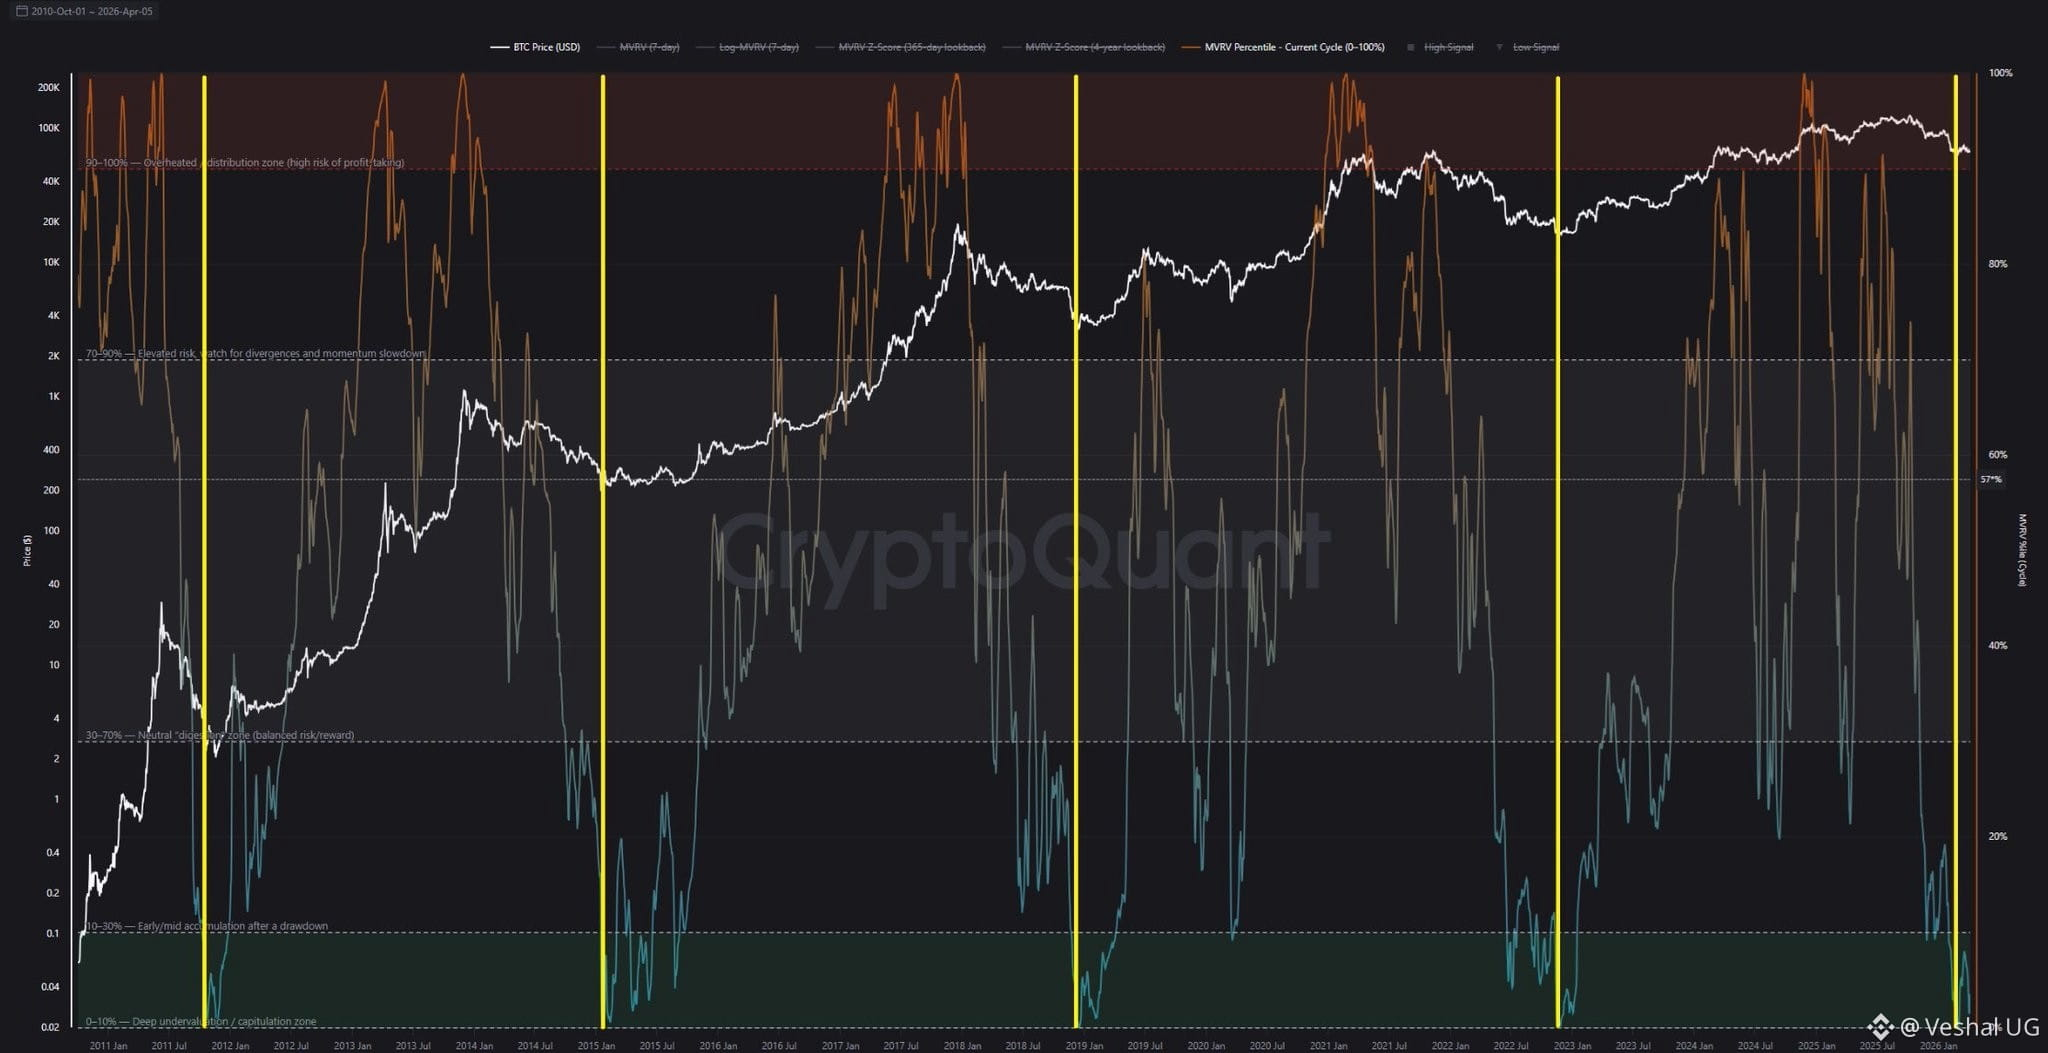Click the '2017 Jan' time axis label
The width and height of the screenshot is (2048, 1053).
coord(840,1046)
